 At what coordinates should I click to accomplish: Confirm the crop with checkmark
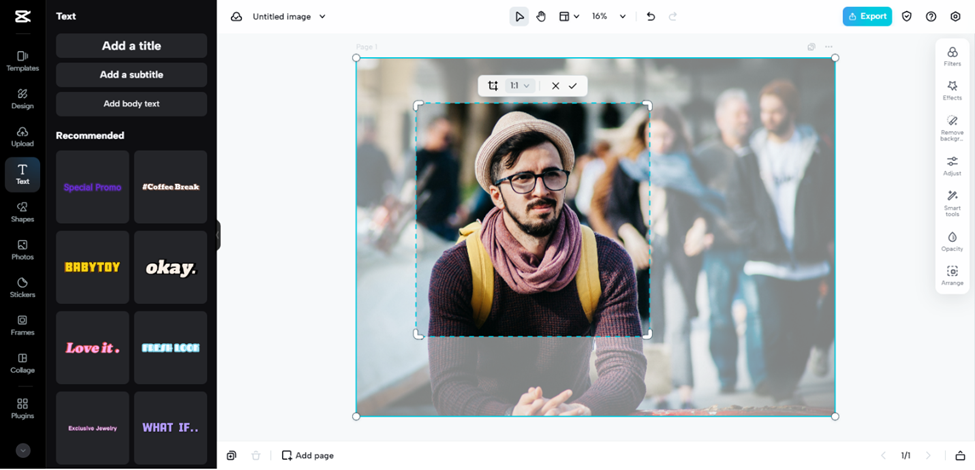[573, 86]
